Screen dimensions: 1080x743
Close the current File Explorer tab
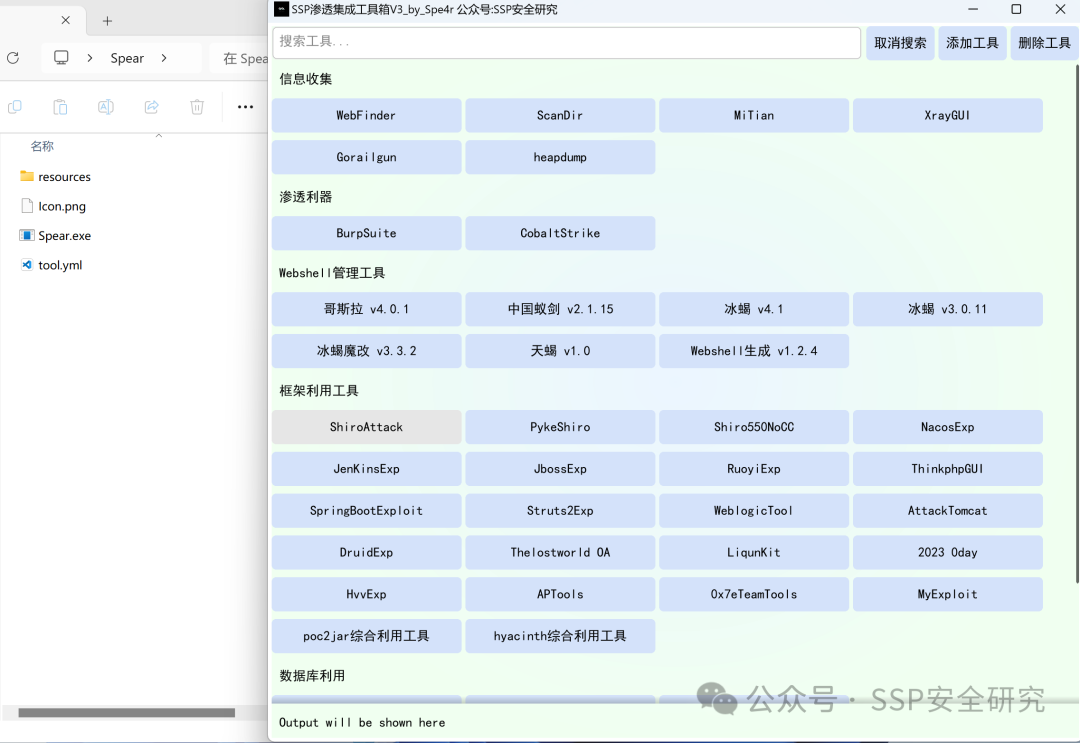(x=65, y=20)
